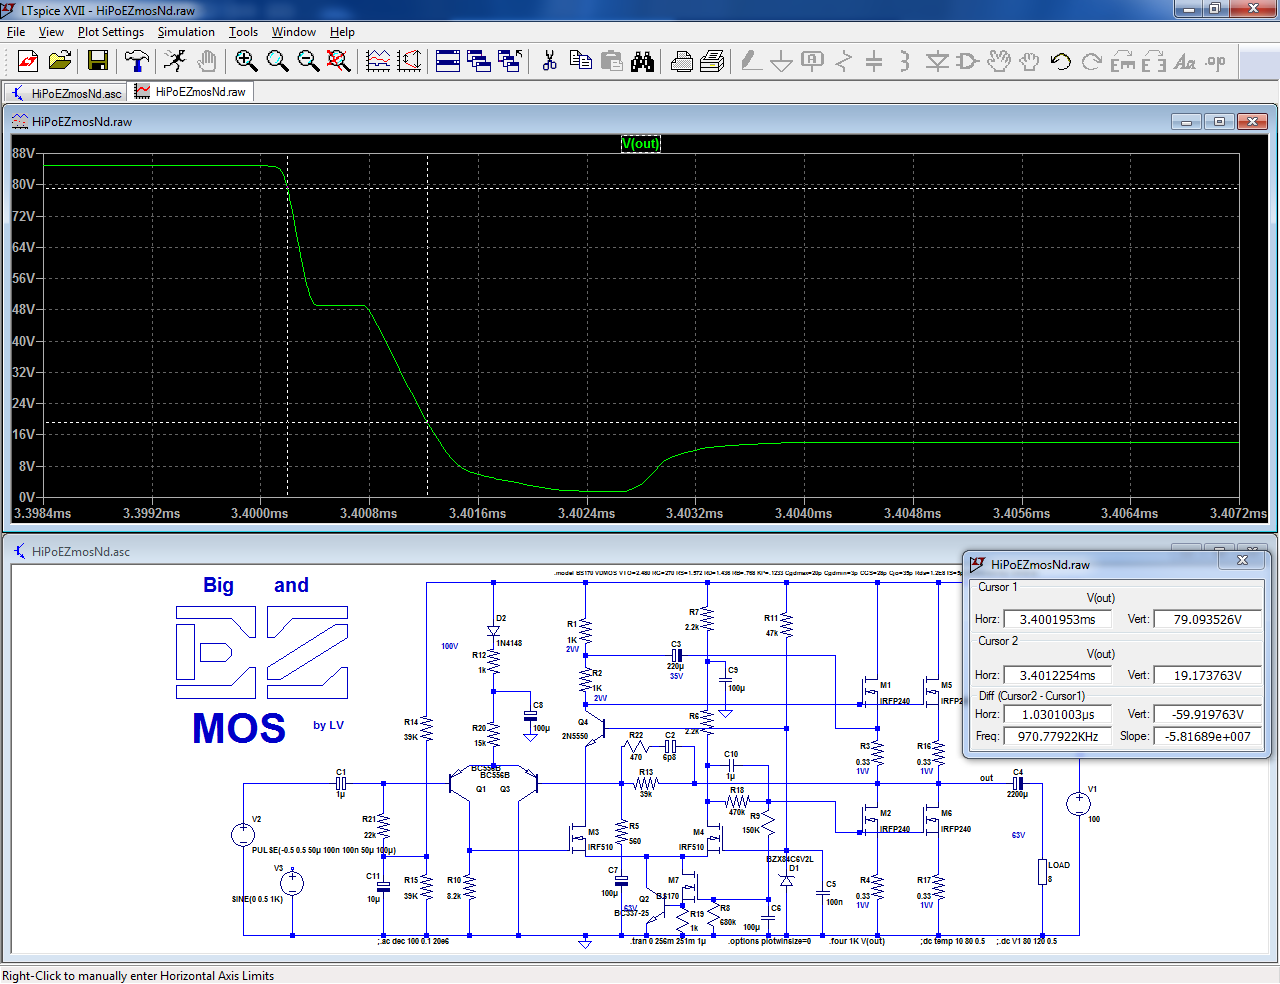Click the Slope value field
Viewport: 1280px width, 984px height.
(x=1207, y=736)
